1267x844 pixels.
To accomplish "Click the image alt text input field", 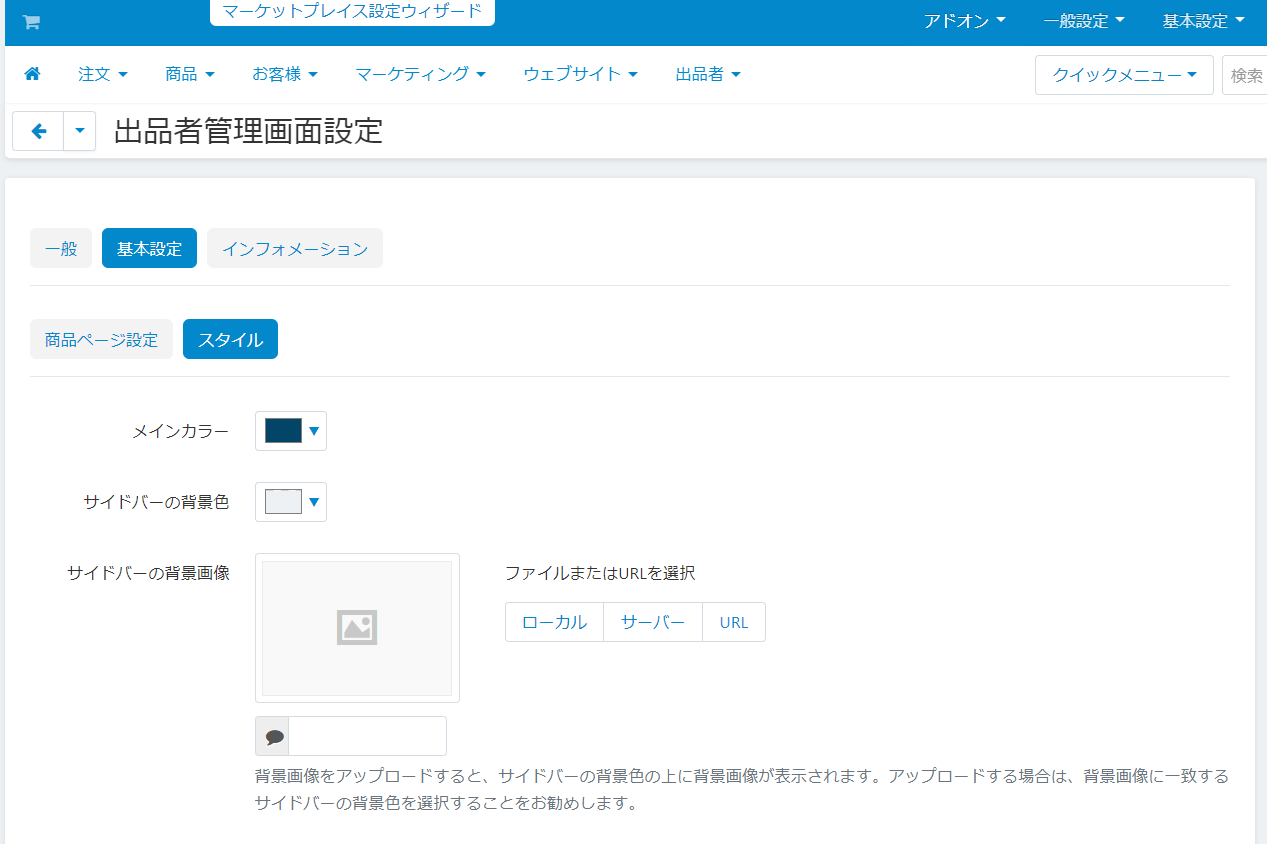I will point(367,736).
